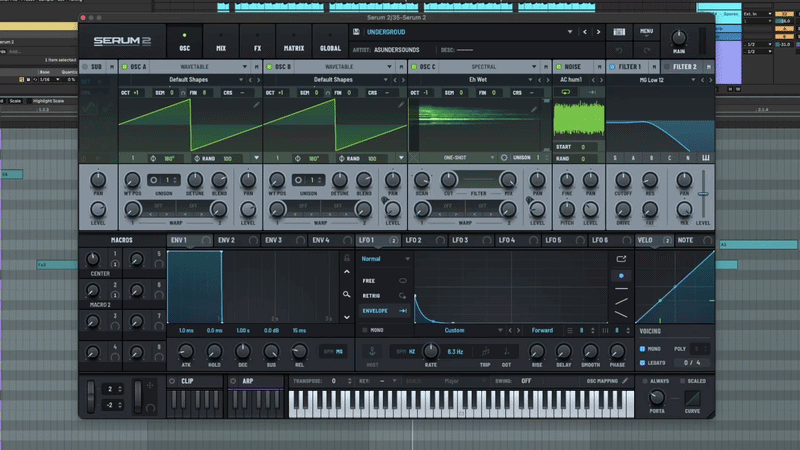
Task: Click the save preset disk icon
Action: [356, 32]
